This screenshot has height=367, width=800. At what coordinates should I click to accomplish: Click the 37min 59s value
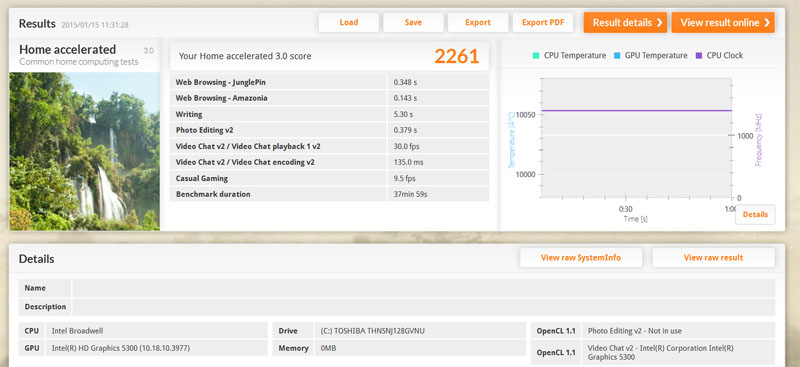click(x=410, y=194)
